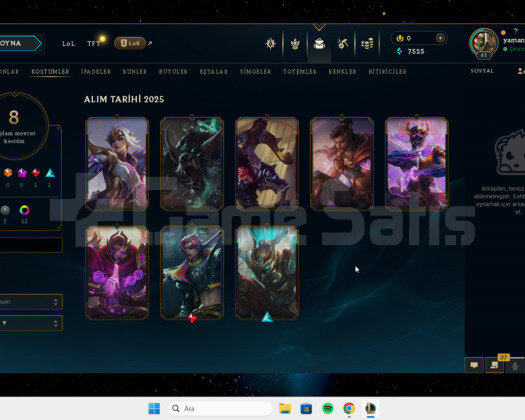
Task: Open File Explorer from the taskbar
Action: point(285,409)
